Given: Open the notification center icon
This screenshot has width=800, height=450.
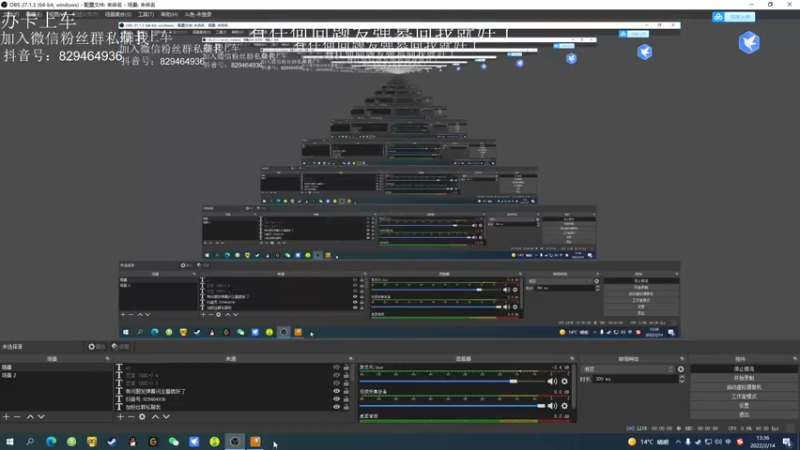Looking at the screenshot, I should pos(787,442).
